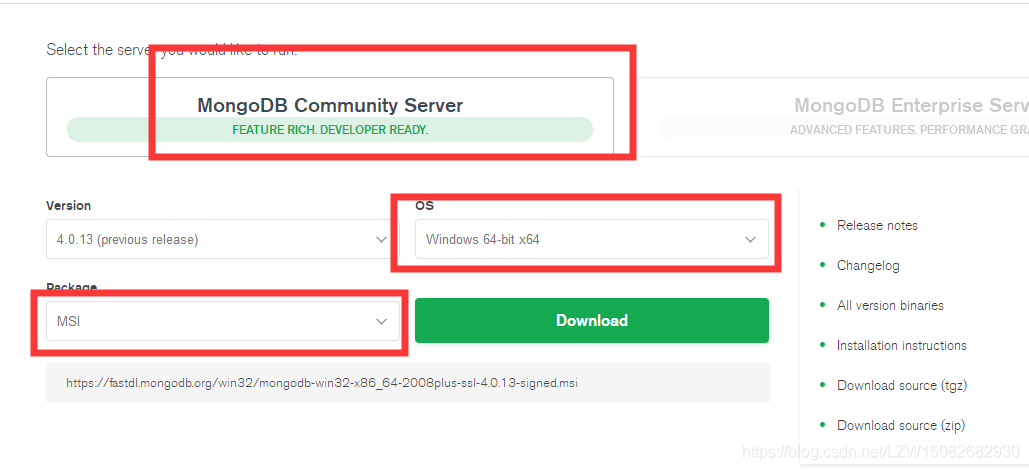The image size is (1029, 470).
Task: Click the OS field label
Action: click(x=425, y=205)
